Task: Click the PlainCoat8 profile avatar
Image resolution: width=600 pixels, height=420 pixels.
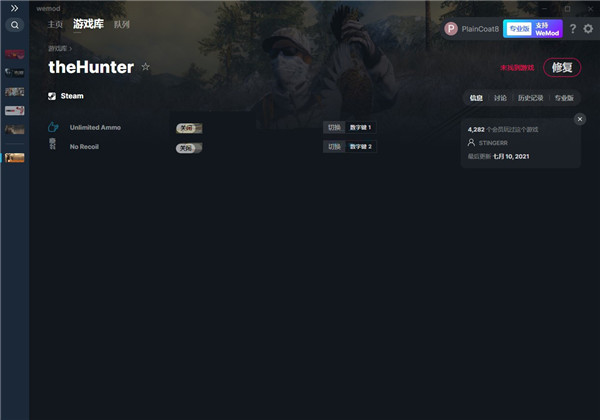Action: coord(451,29)
